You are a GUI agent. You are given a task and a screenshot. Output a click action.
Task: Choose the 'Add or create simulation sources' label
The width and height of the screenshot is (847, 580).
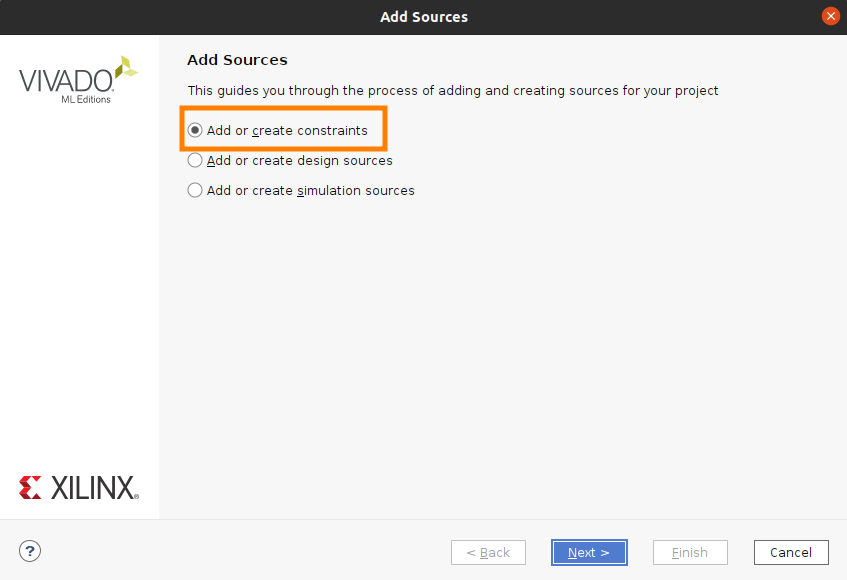(x=311, y=191)
